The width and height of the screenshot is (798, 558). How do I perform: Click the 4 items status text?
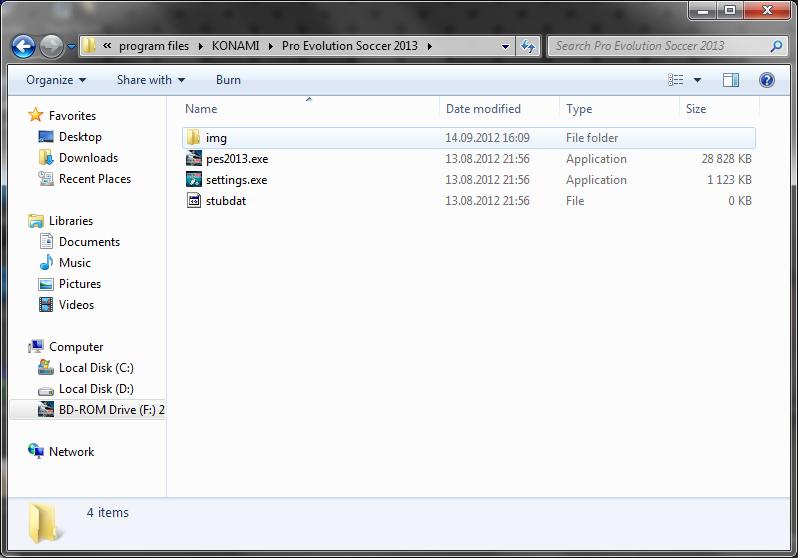107,513
